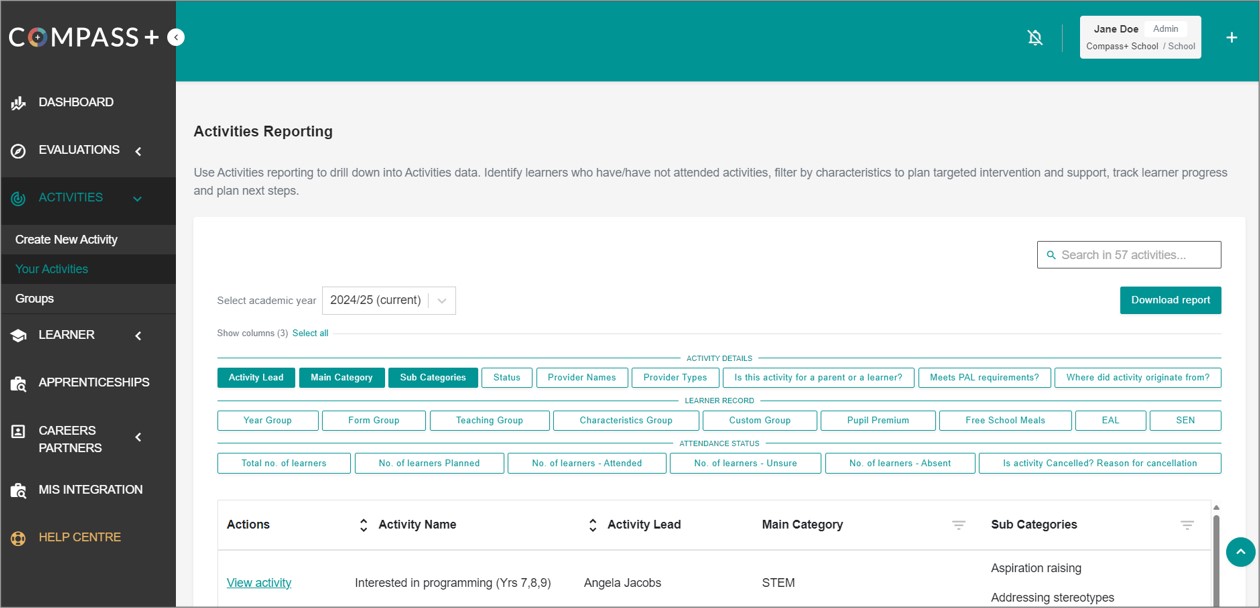
Task: Click the muted notifications bell icon
Action: 1035,38
